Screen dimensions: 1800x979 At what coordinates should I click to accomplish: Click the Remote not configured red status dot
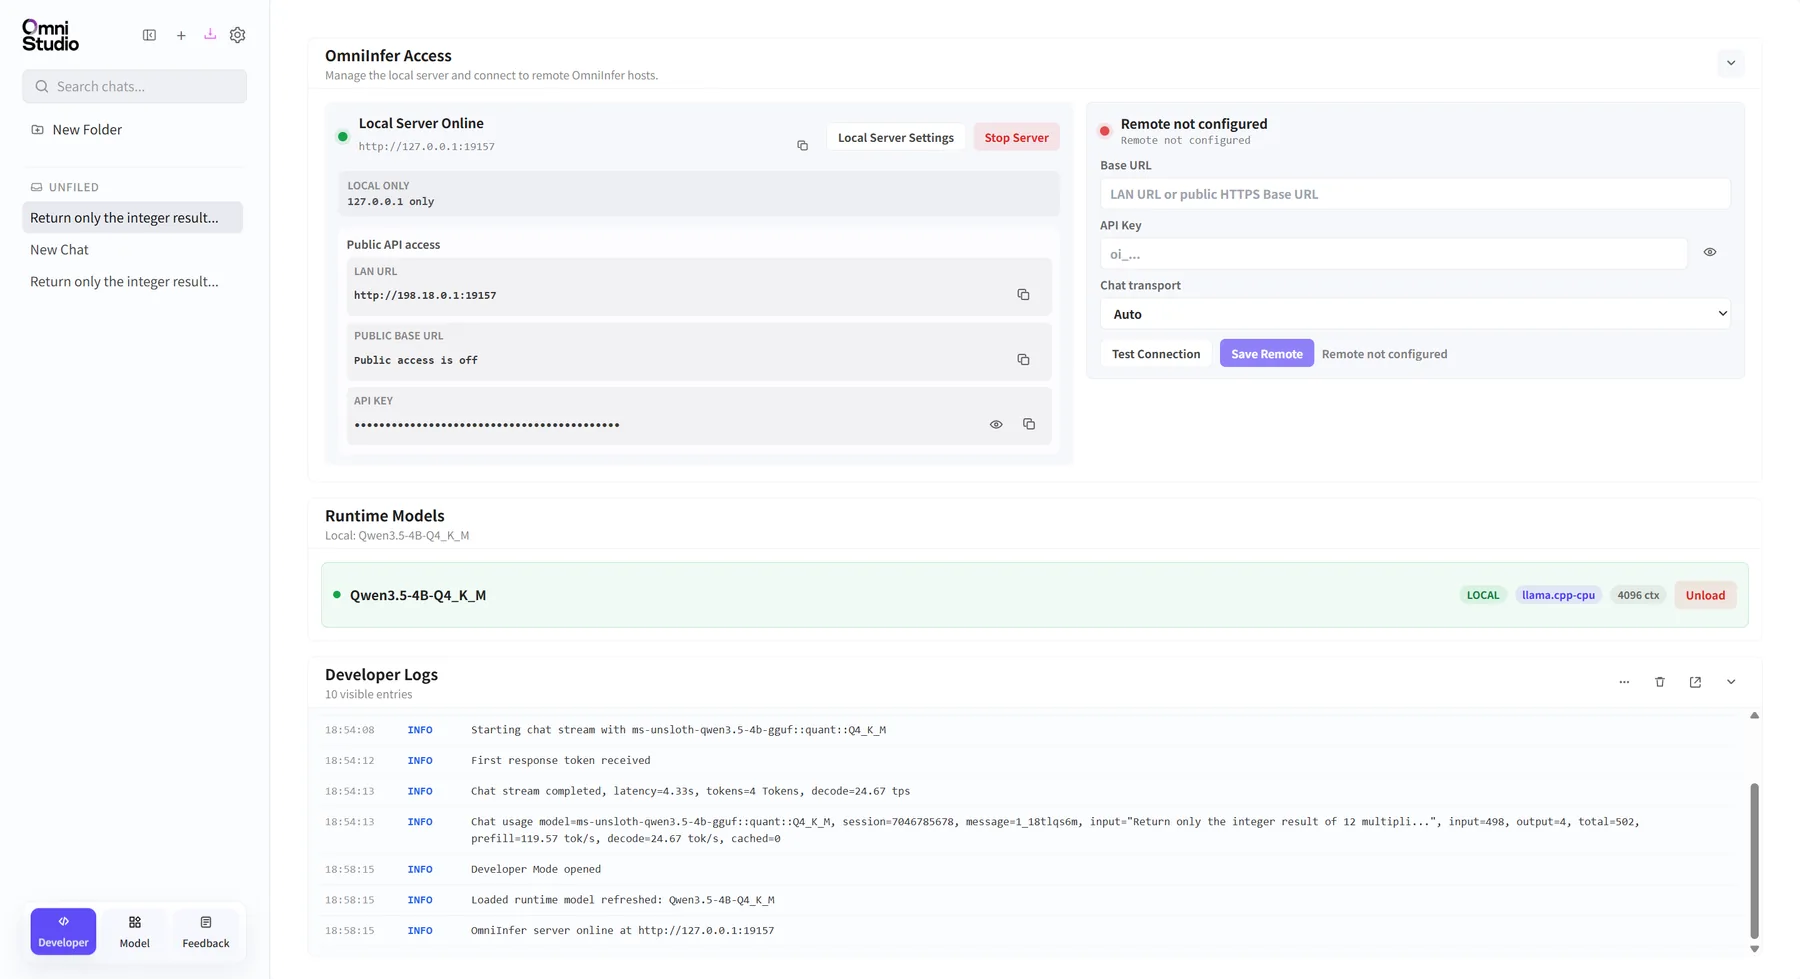(x=1105, y=131)
